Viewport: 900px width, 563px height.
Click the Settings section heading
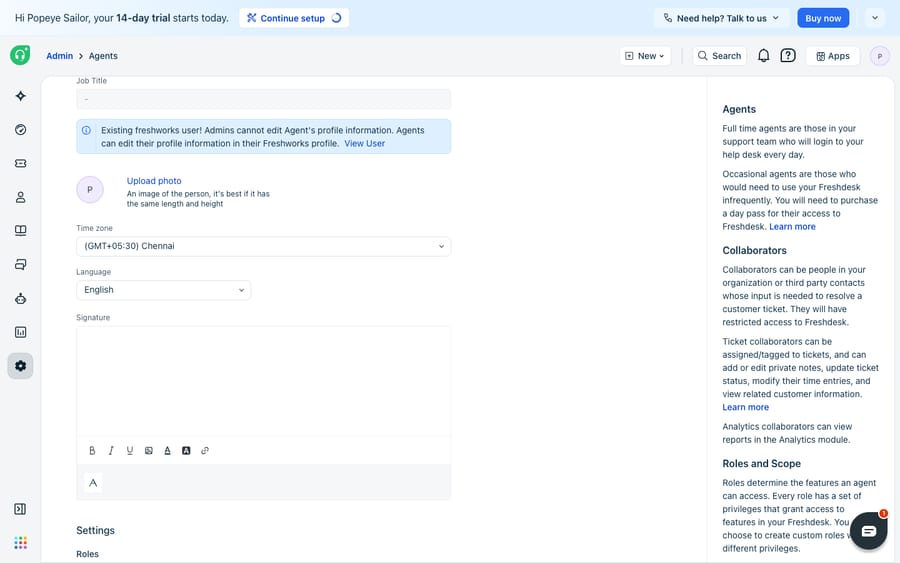pos(95,530)
